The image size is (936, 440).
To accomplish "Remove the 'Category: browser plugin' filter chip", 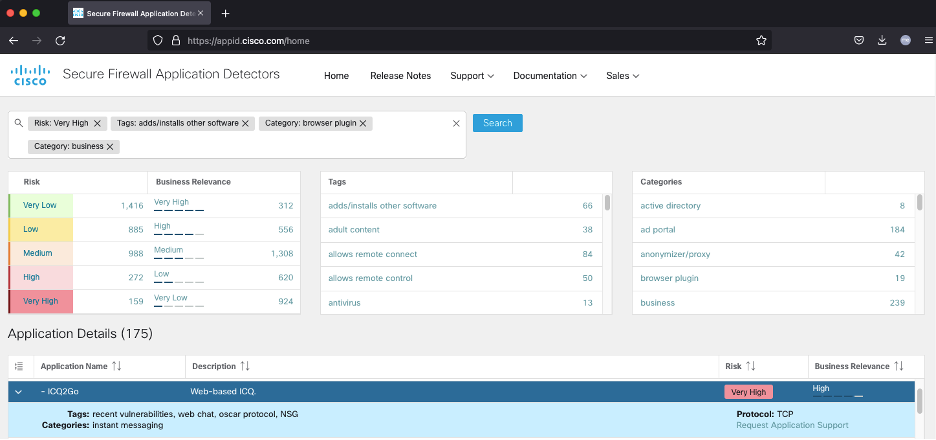I will (x=364, y=124).
